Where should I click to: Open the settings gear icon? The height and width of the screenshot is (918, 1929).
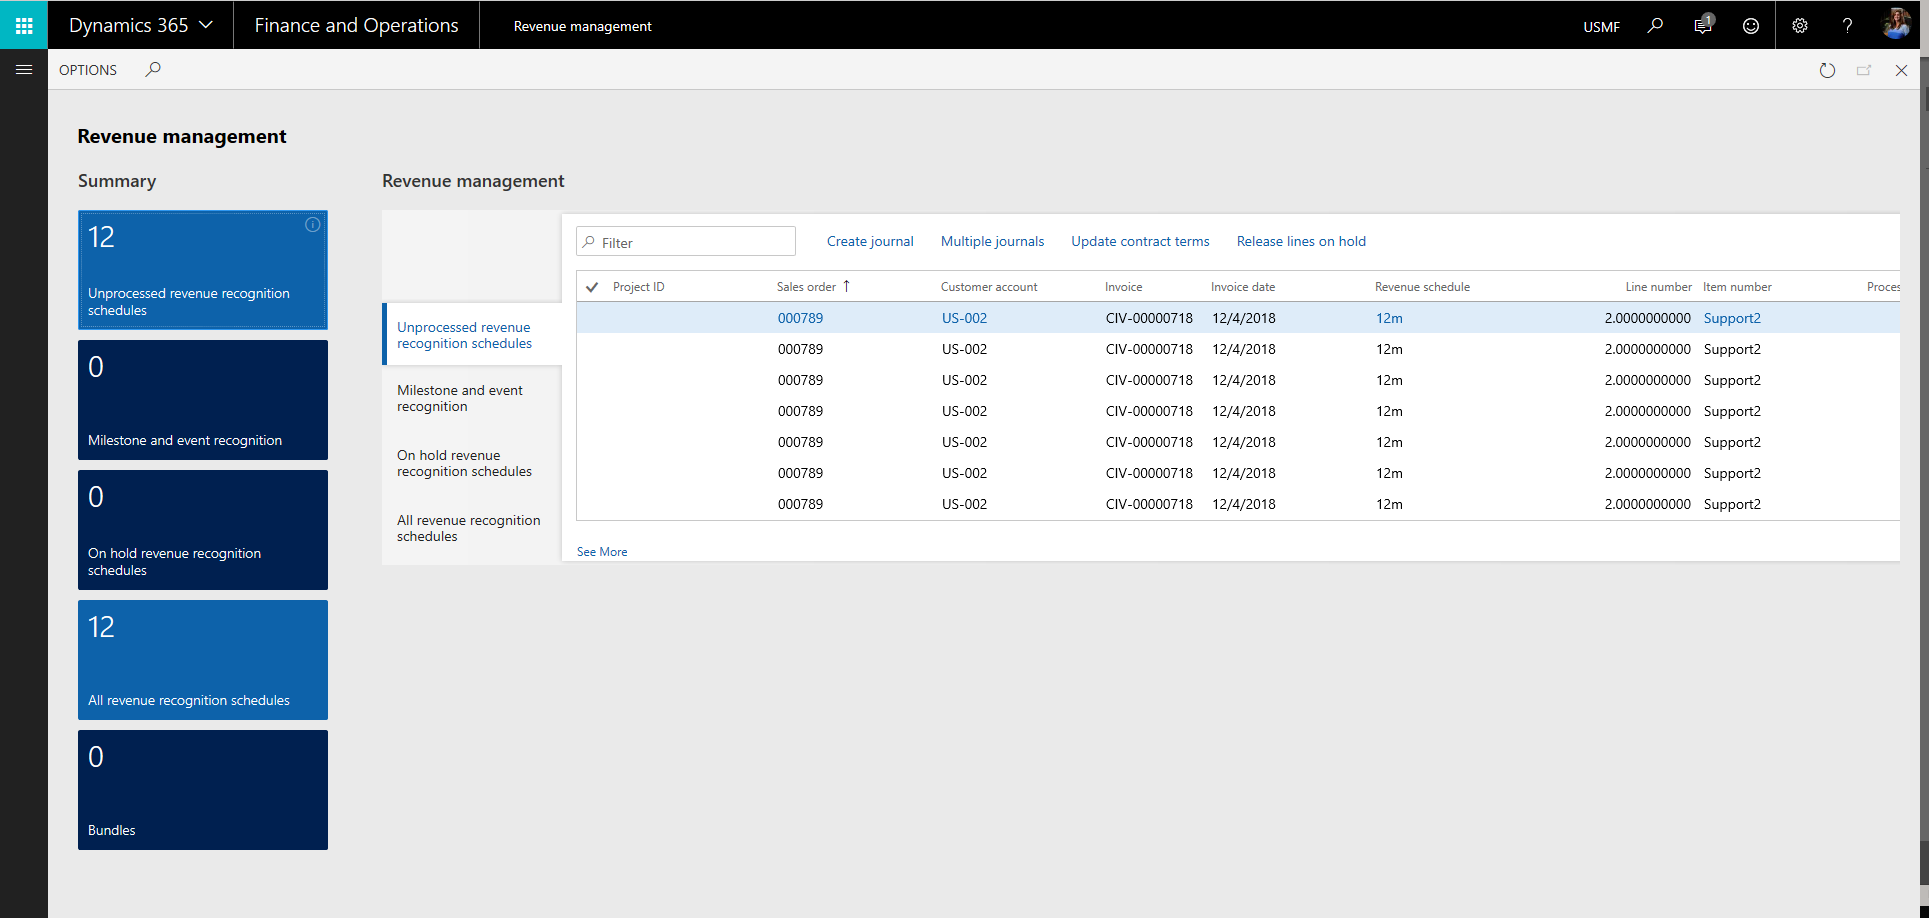click(x=1799, y=26)
